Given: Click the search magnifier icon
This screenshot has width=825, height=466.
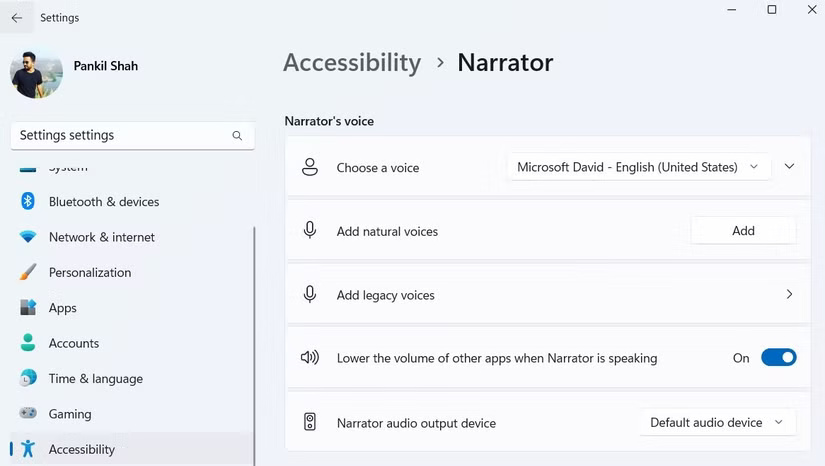Looking at the screenshot, I should (237, 136).
